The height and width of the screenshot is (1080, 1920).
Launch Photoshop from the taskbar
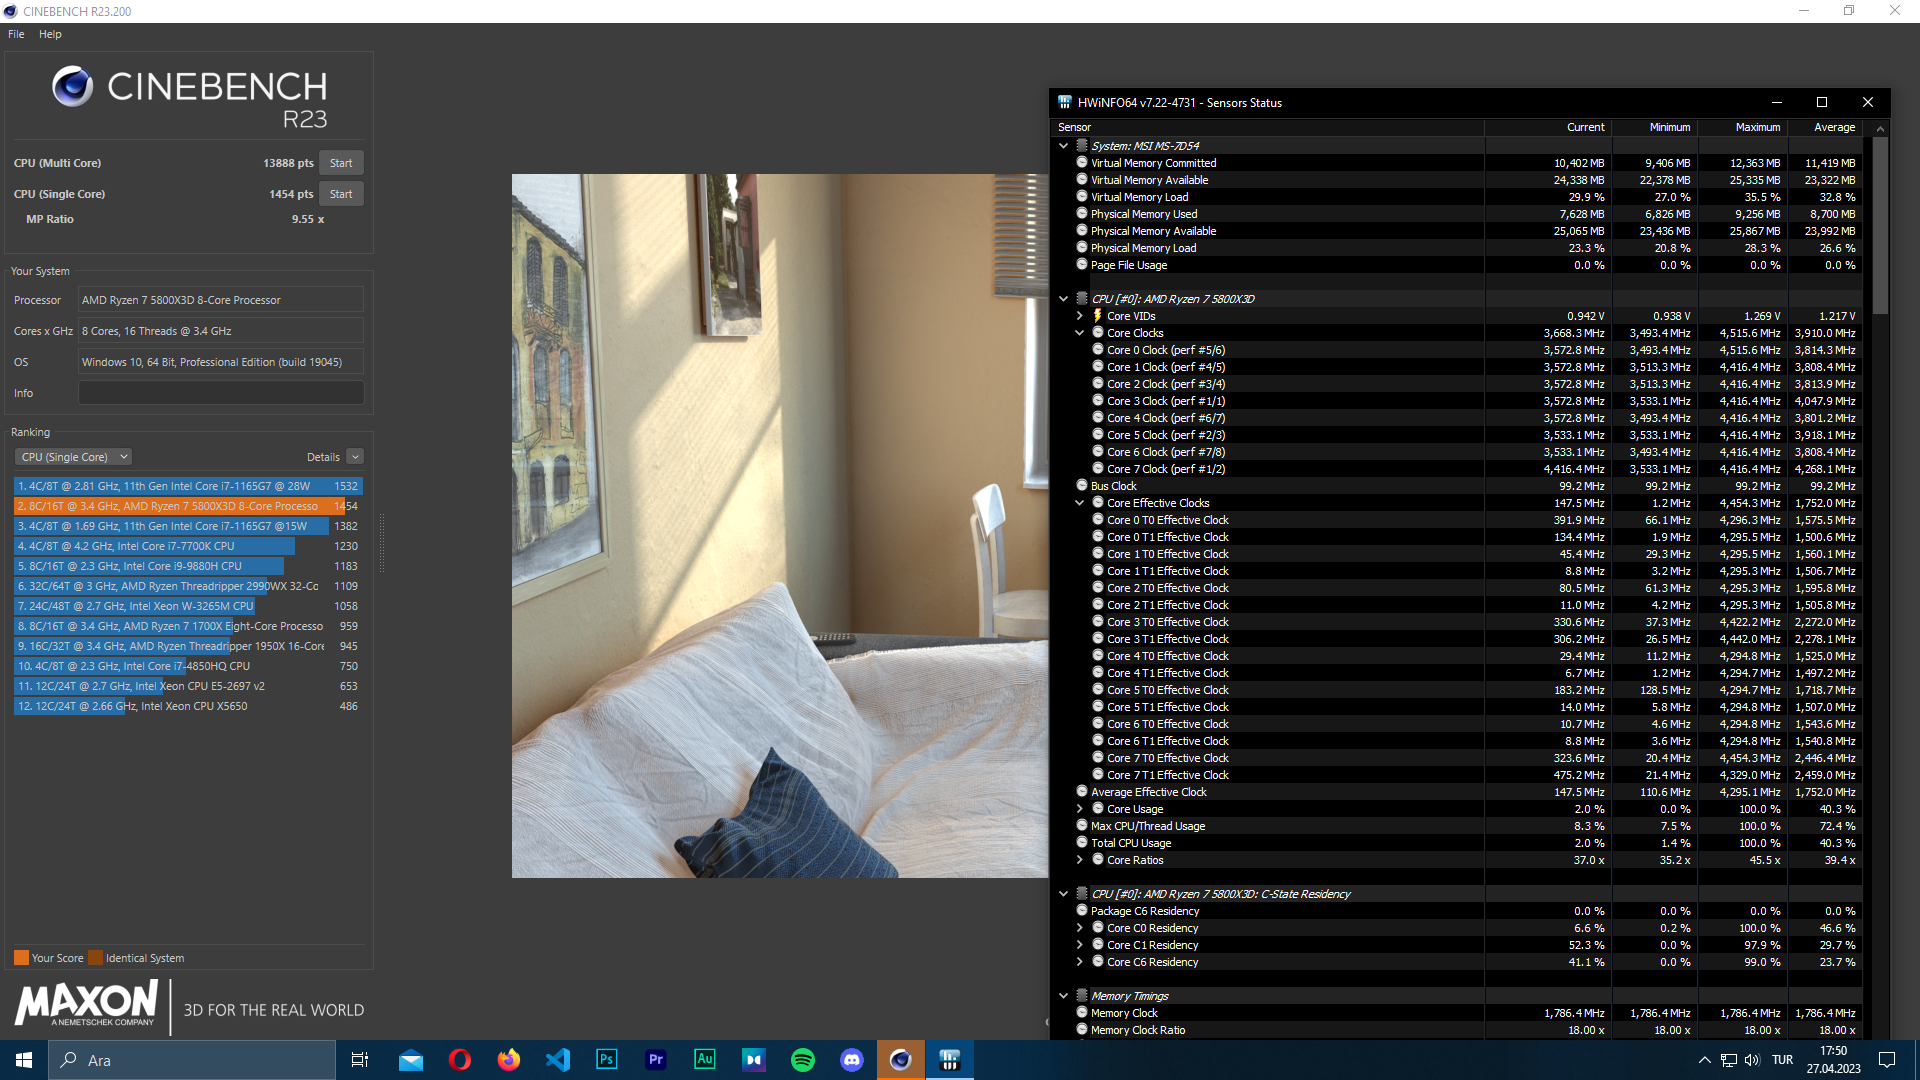point(606,1060)
